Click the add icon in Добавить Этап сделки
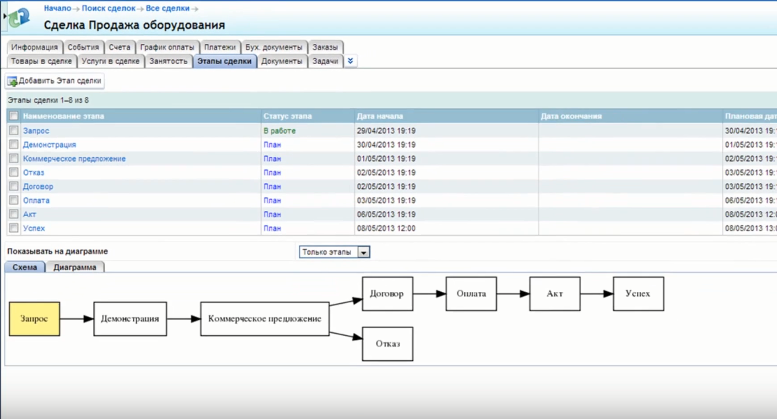The image size is (777, 419). coord(12,81)
